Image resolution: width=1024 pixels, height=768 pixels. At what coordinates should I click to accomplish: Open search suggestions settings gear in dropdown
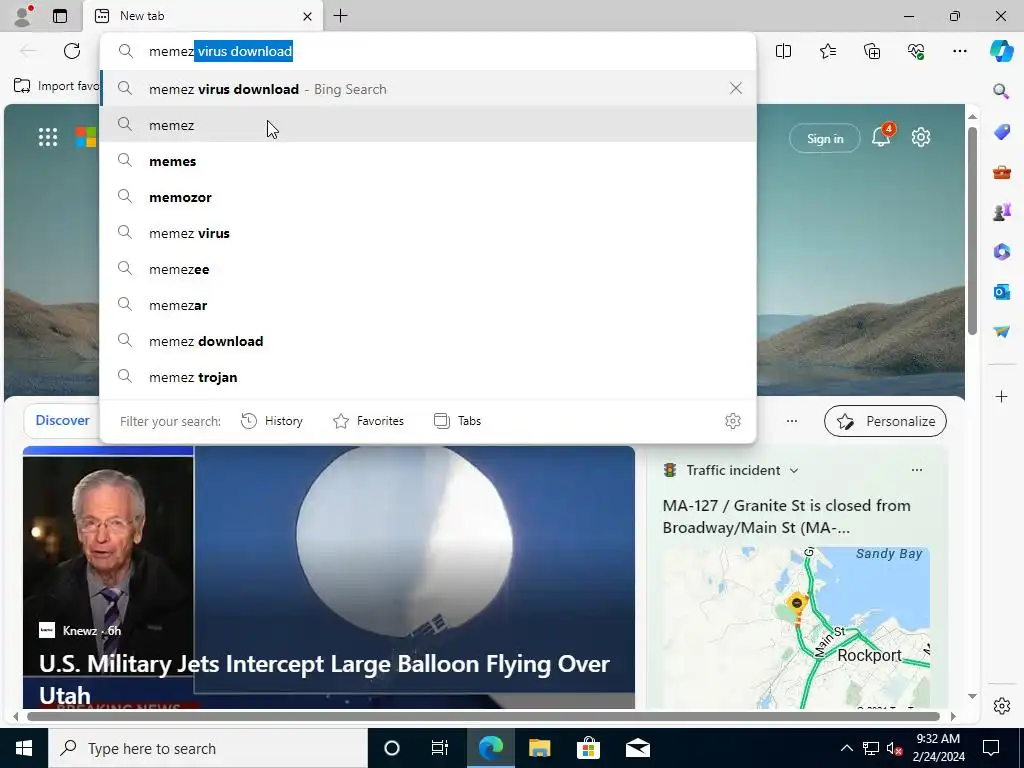click(x=733, y=421)
